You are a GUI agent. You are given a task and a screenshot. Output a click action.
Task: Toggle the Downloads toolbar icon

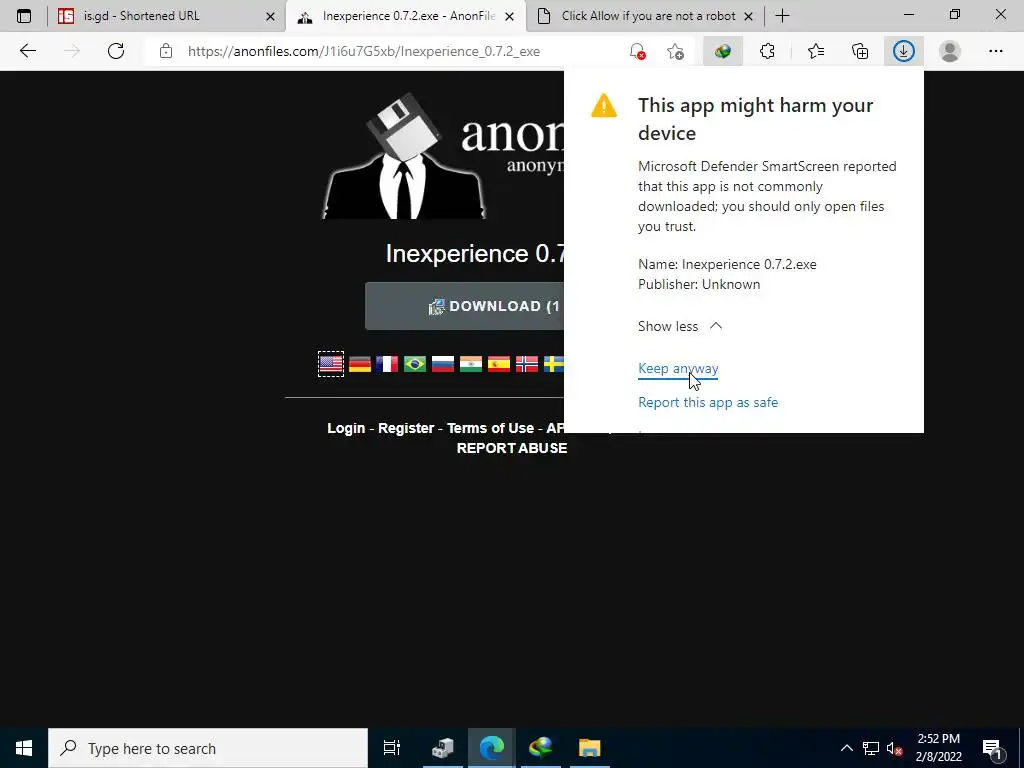[904, 51]
